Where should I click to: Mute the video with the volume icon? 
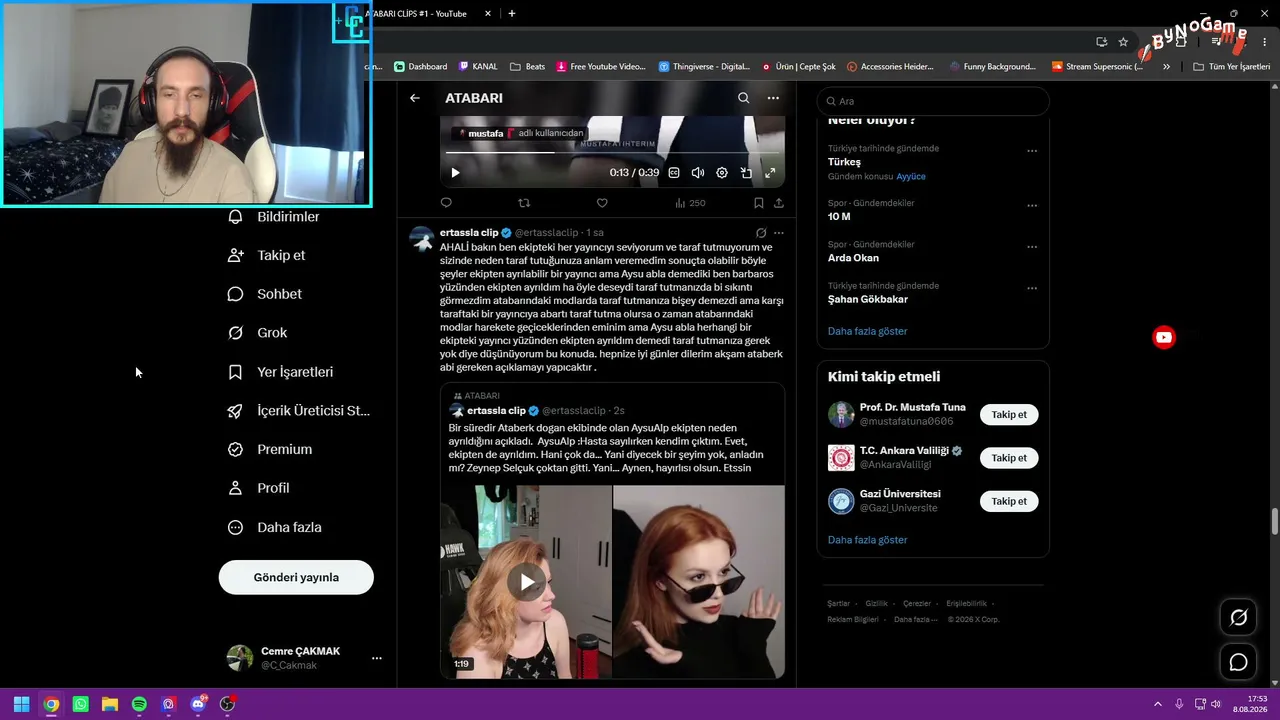[x=698, y=173]
